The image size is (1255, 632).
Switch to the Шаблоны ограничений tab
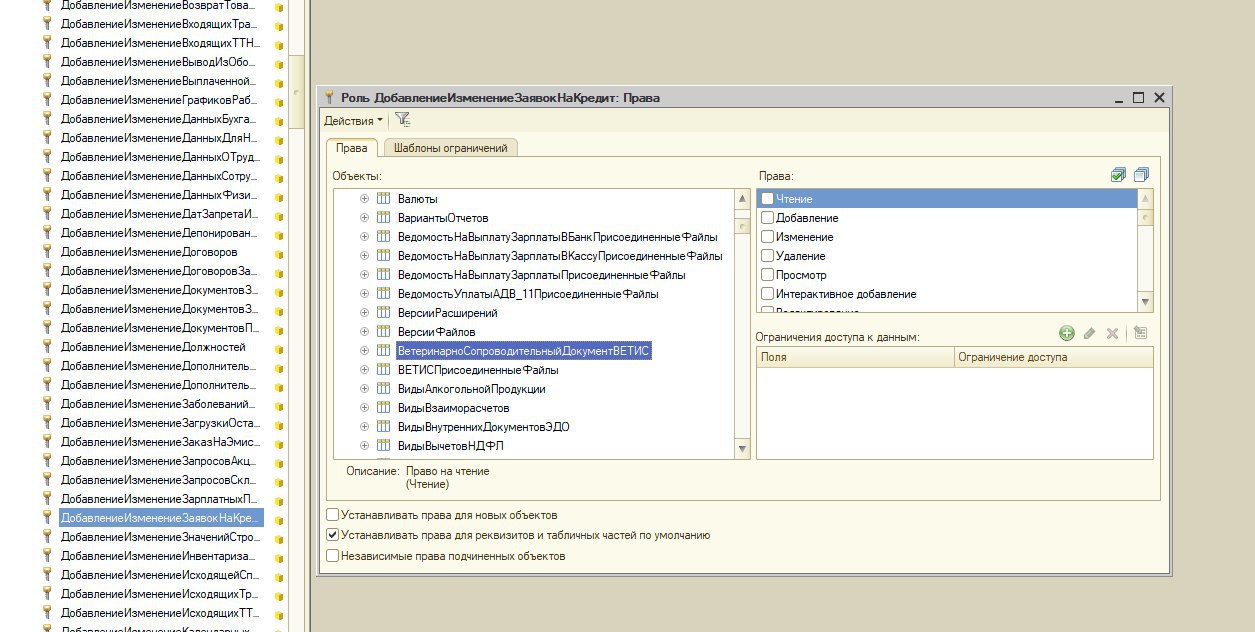[450, 148]
